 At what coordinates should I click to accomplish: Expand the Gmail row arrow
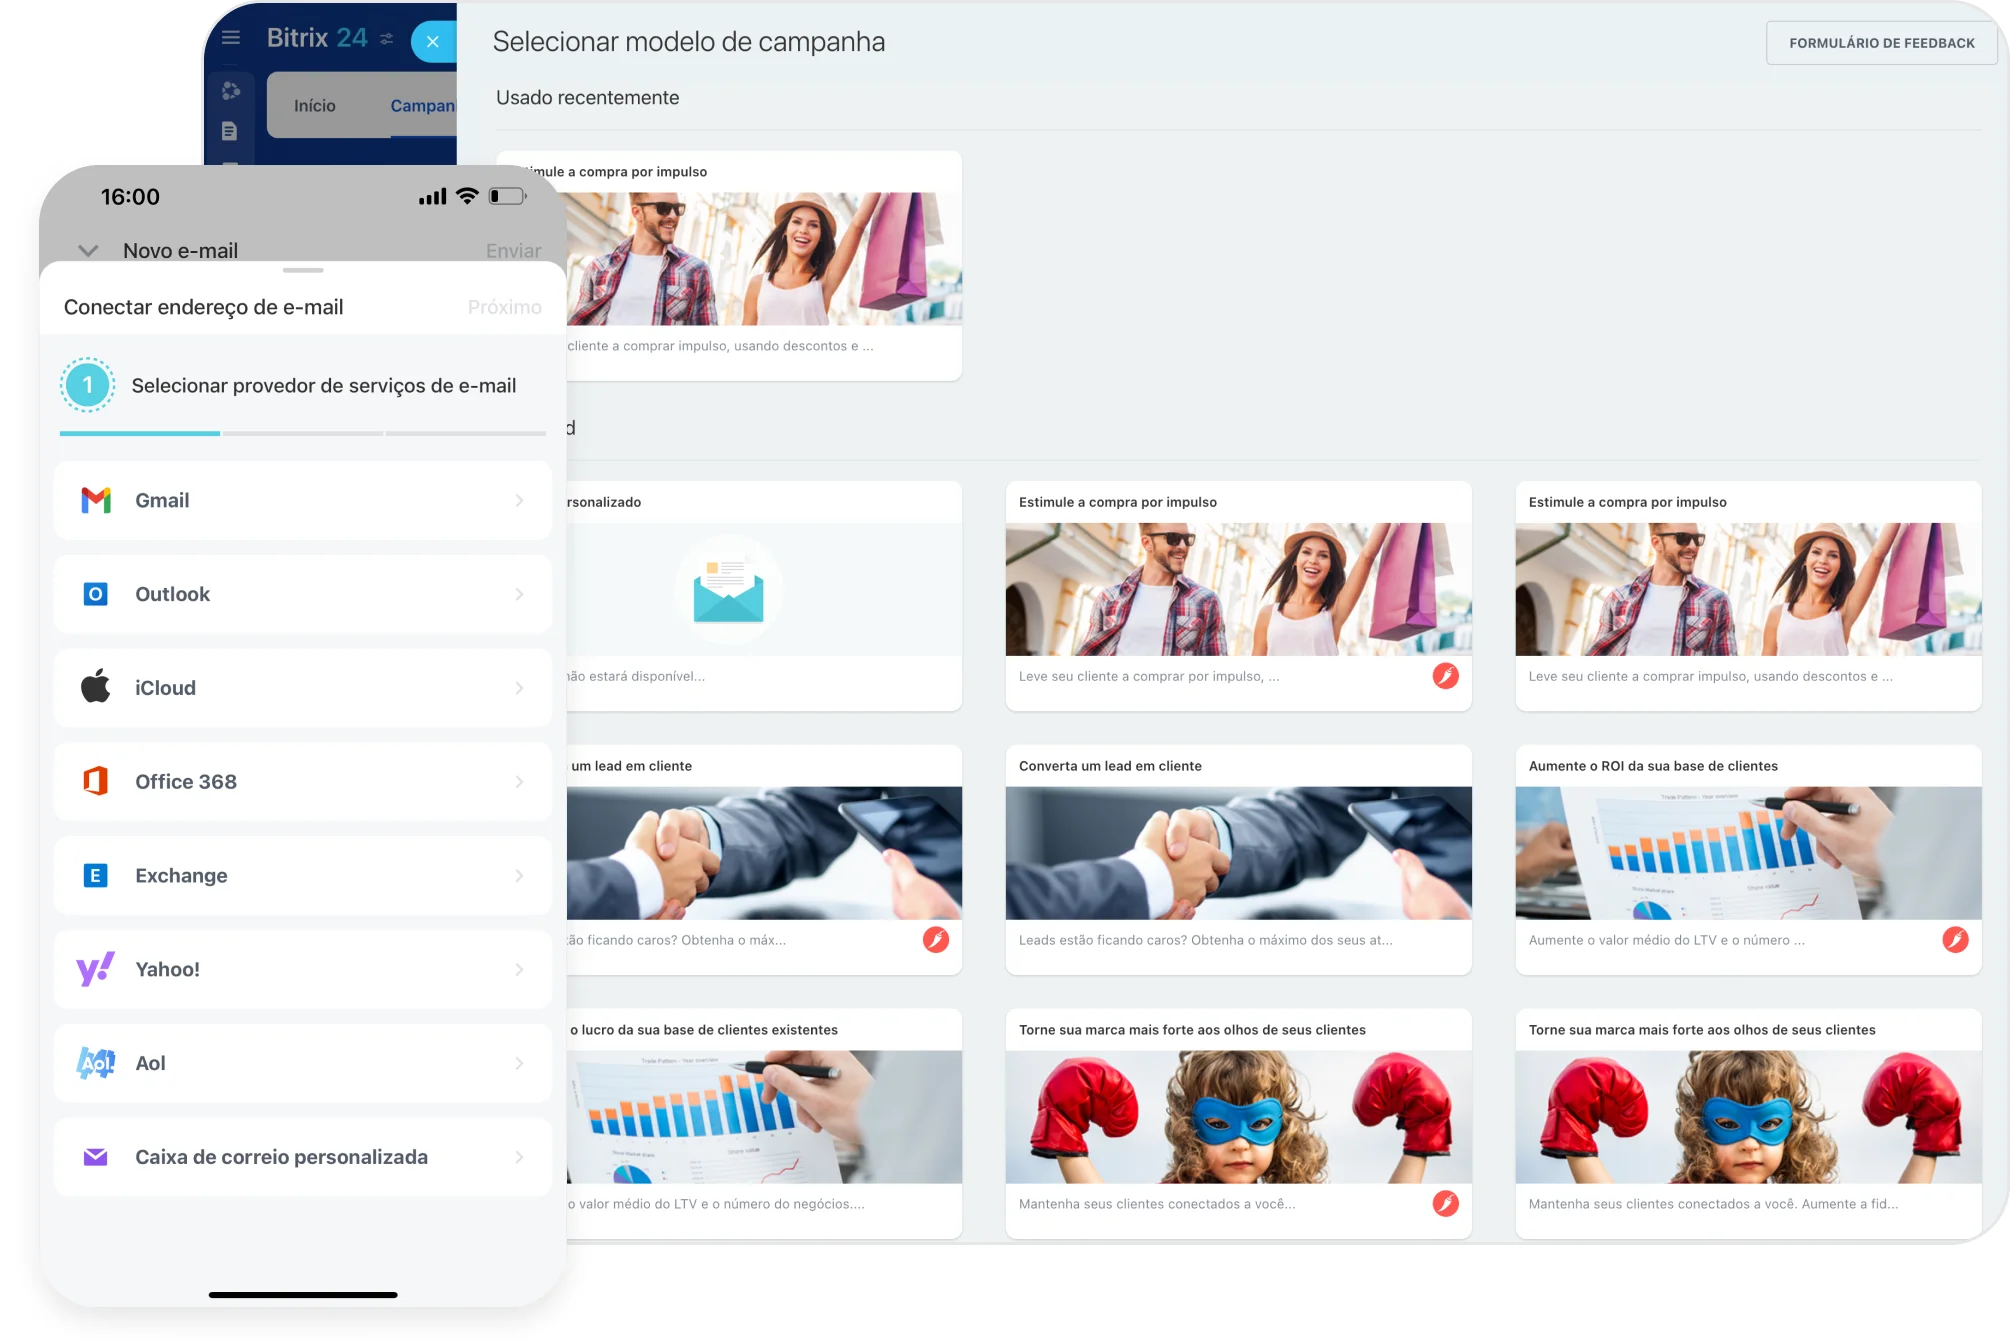coord(519,500)
